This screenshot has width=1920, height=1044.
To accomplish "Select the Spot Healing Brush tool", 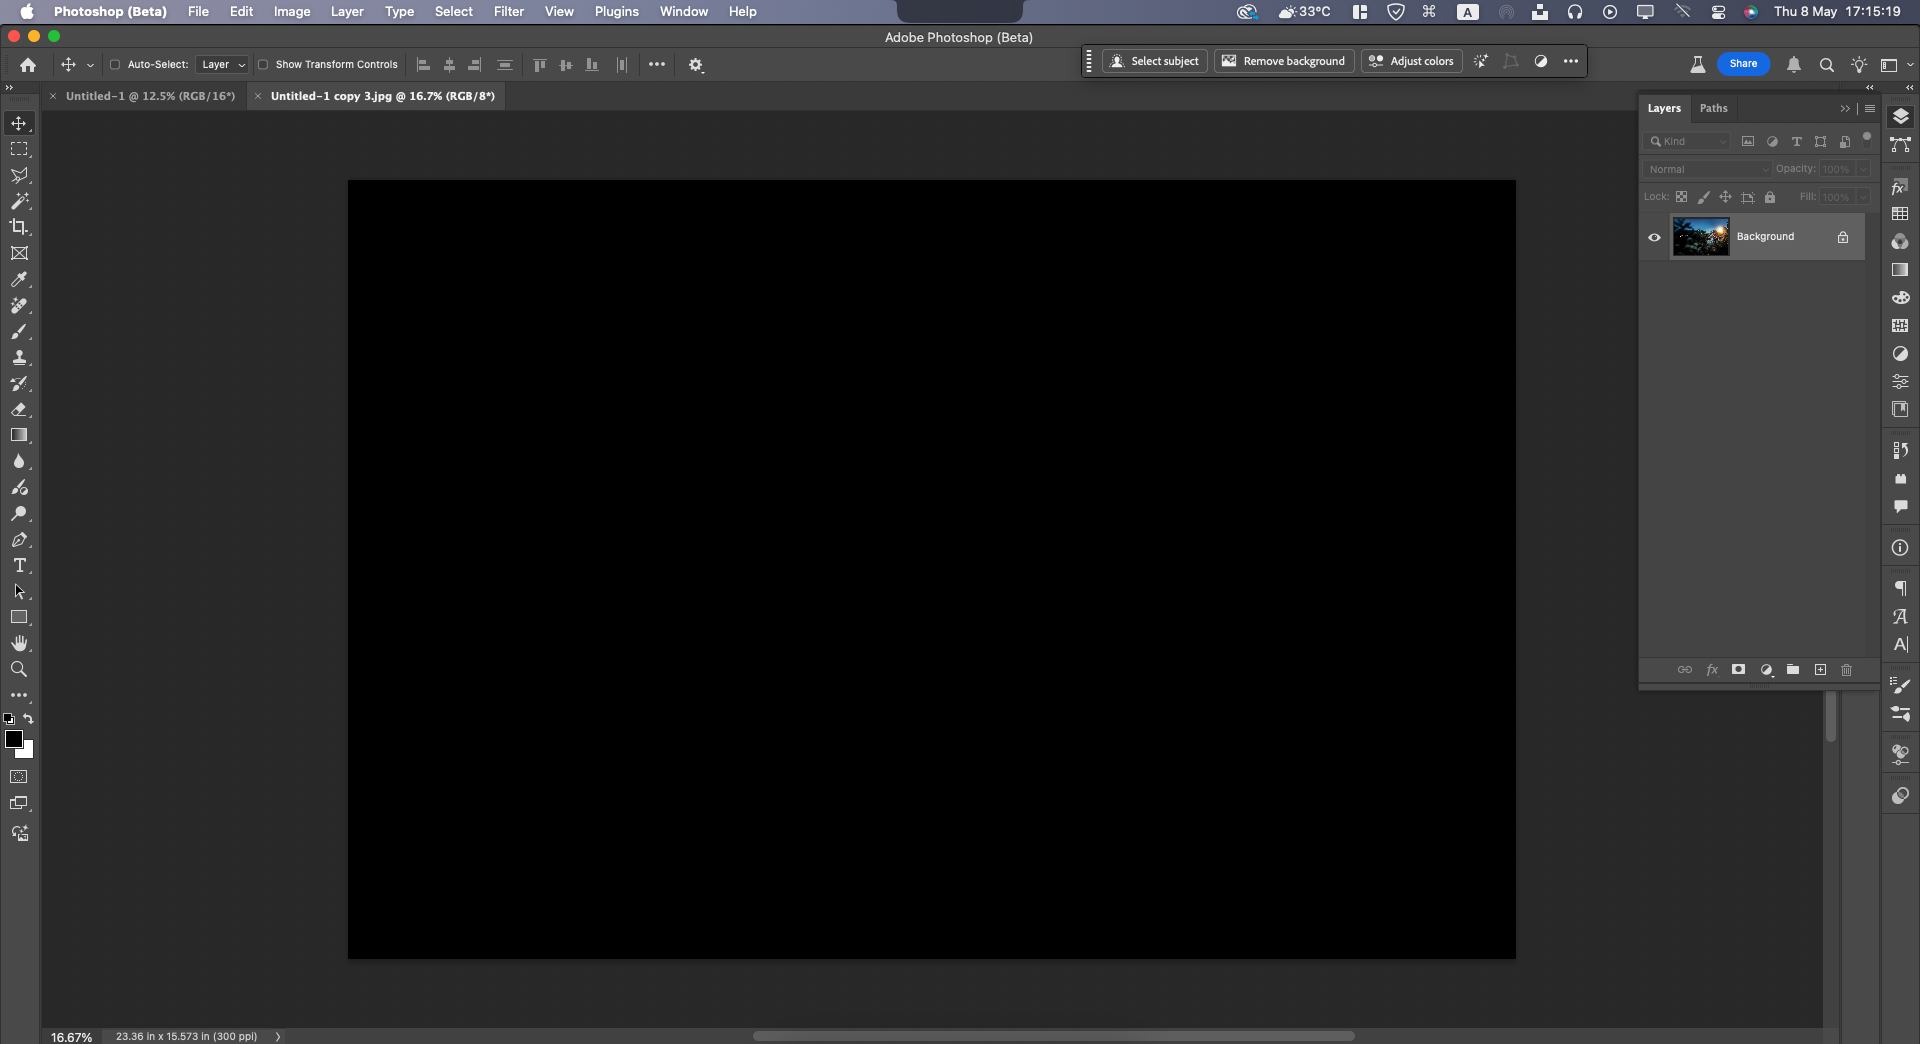I will pos(19,306).
